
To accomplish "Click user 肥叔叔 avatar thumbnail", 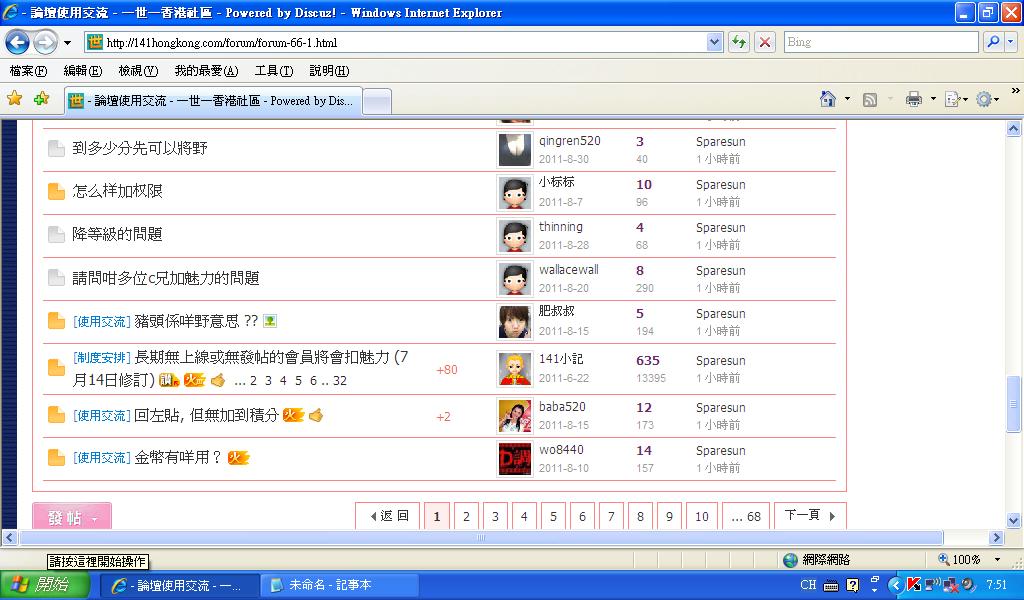I will (x=514, y=322).
